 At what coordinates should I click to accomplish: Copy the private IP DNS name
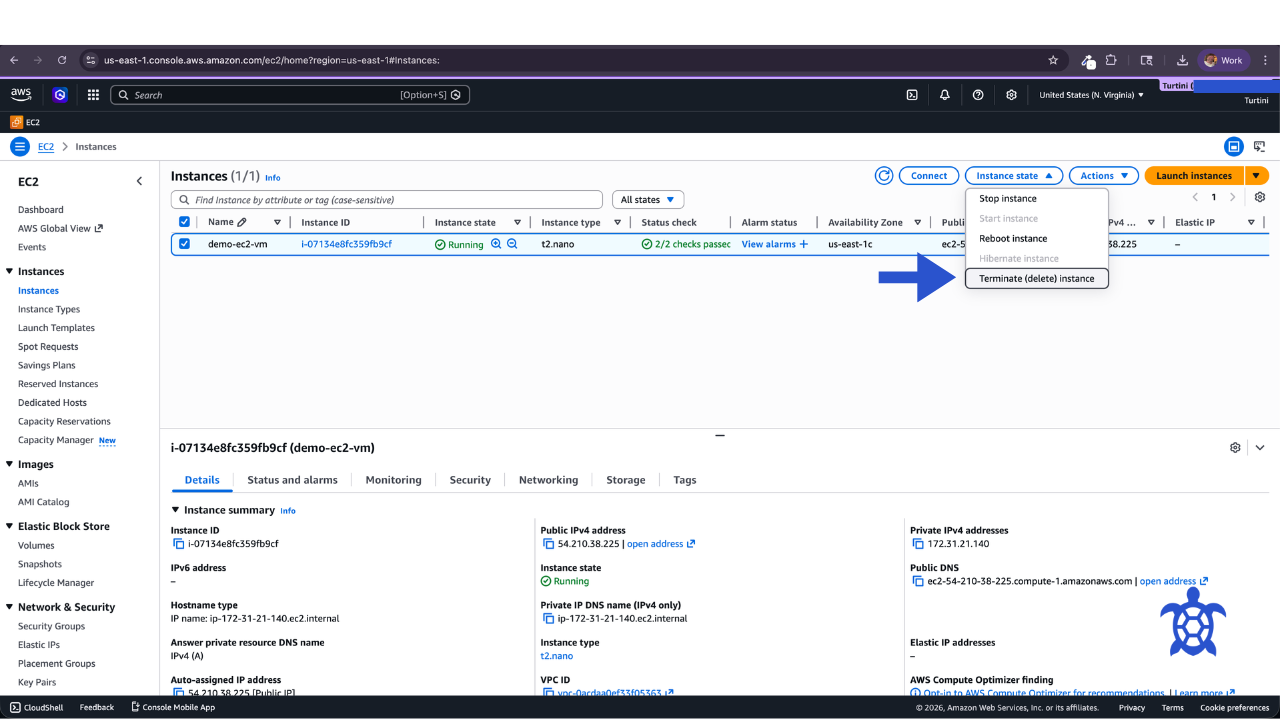(x=549, y=618)
